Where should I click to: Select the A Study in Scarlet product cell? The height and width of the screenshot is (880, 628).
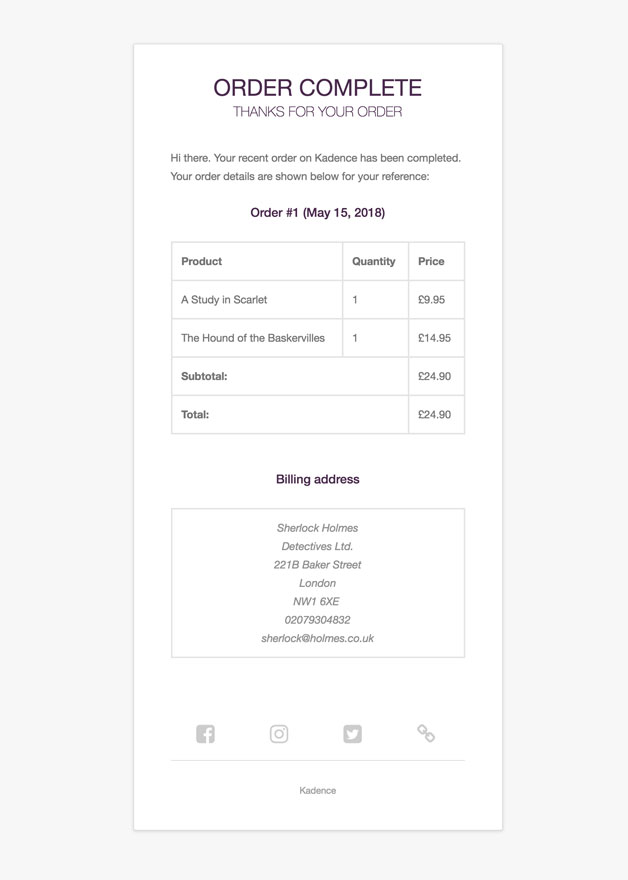(x=257, y=300)
